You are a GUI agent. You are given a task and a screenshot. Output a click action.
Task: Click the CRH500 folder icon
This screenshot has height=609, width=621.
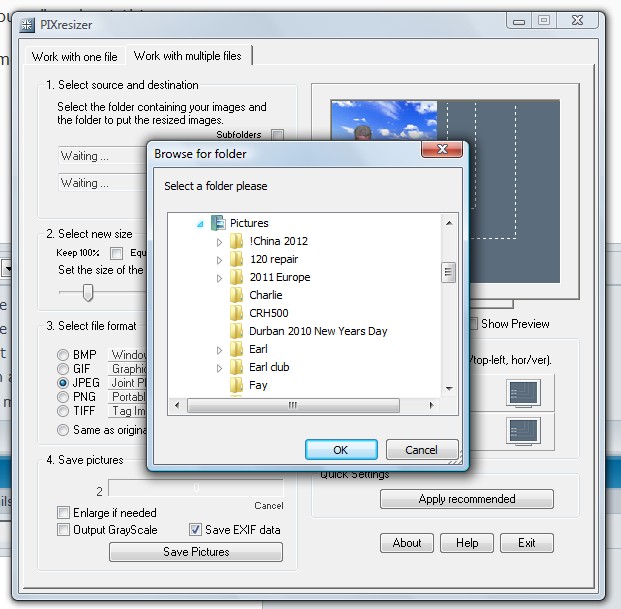click(236, 313)
